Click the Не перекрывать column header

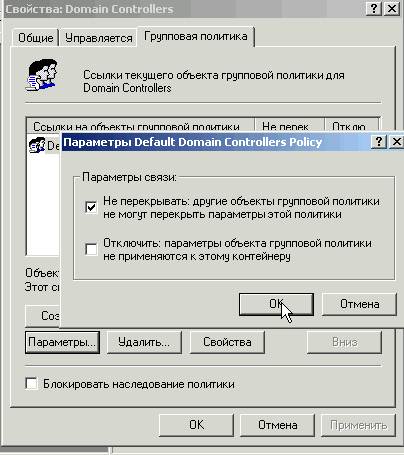tap(289, 125)
